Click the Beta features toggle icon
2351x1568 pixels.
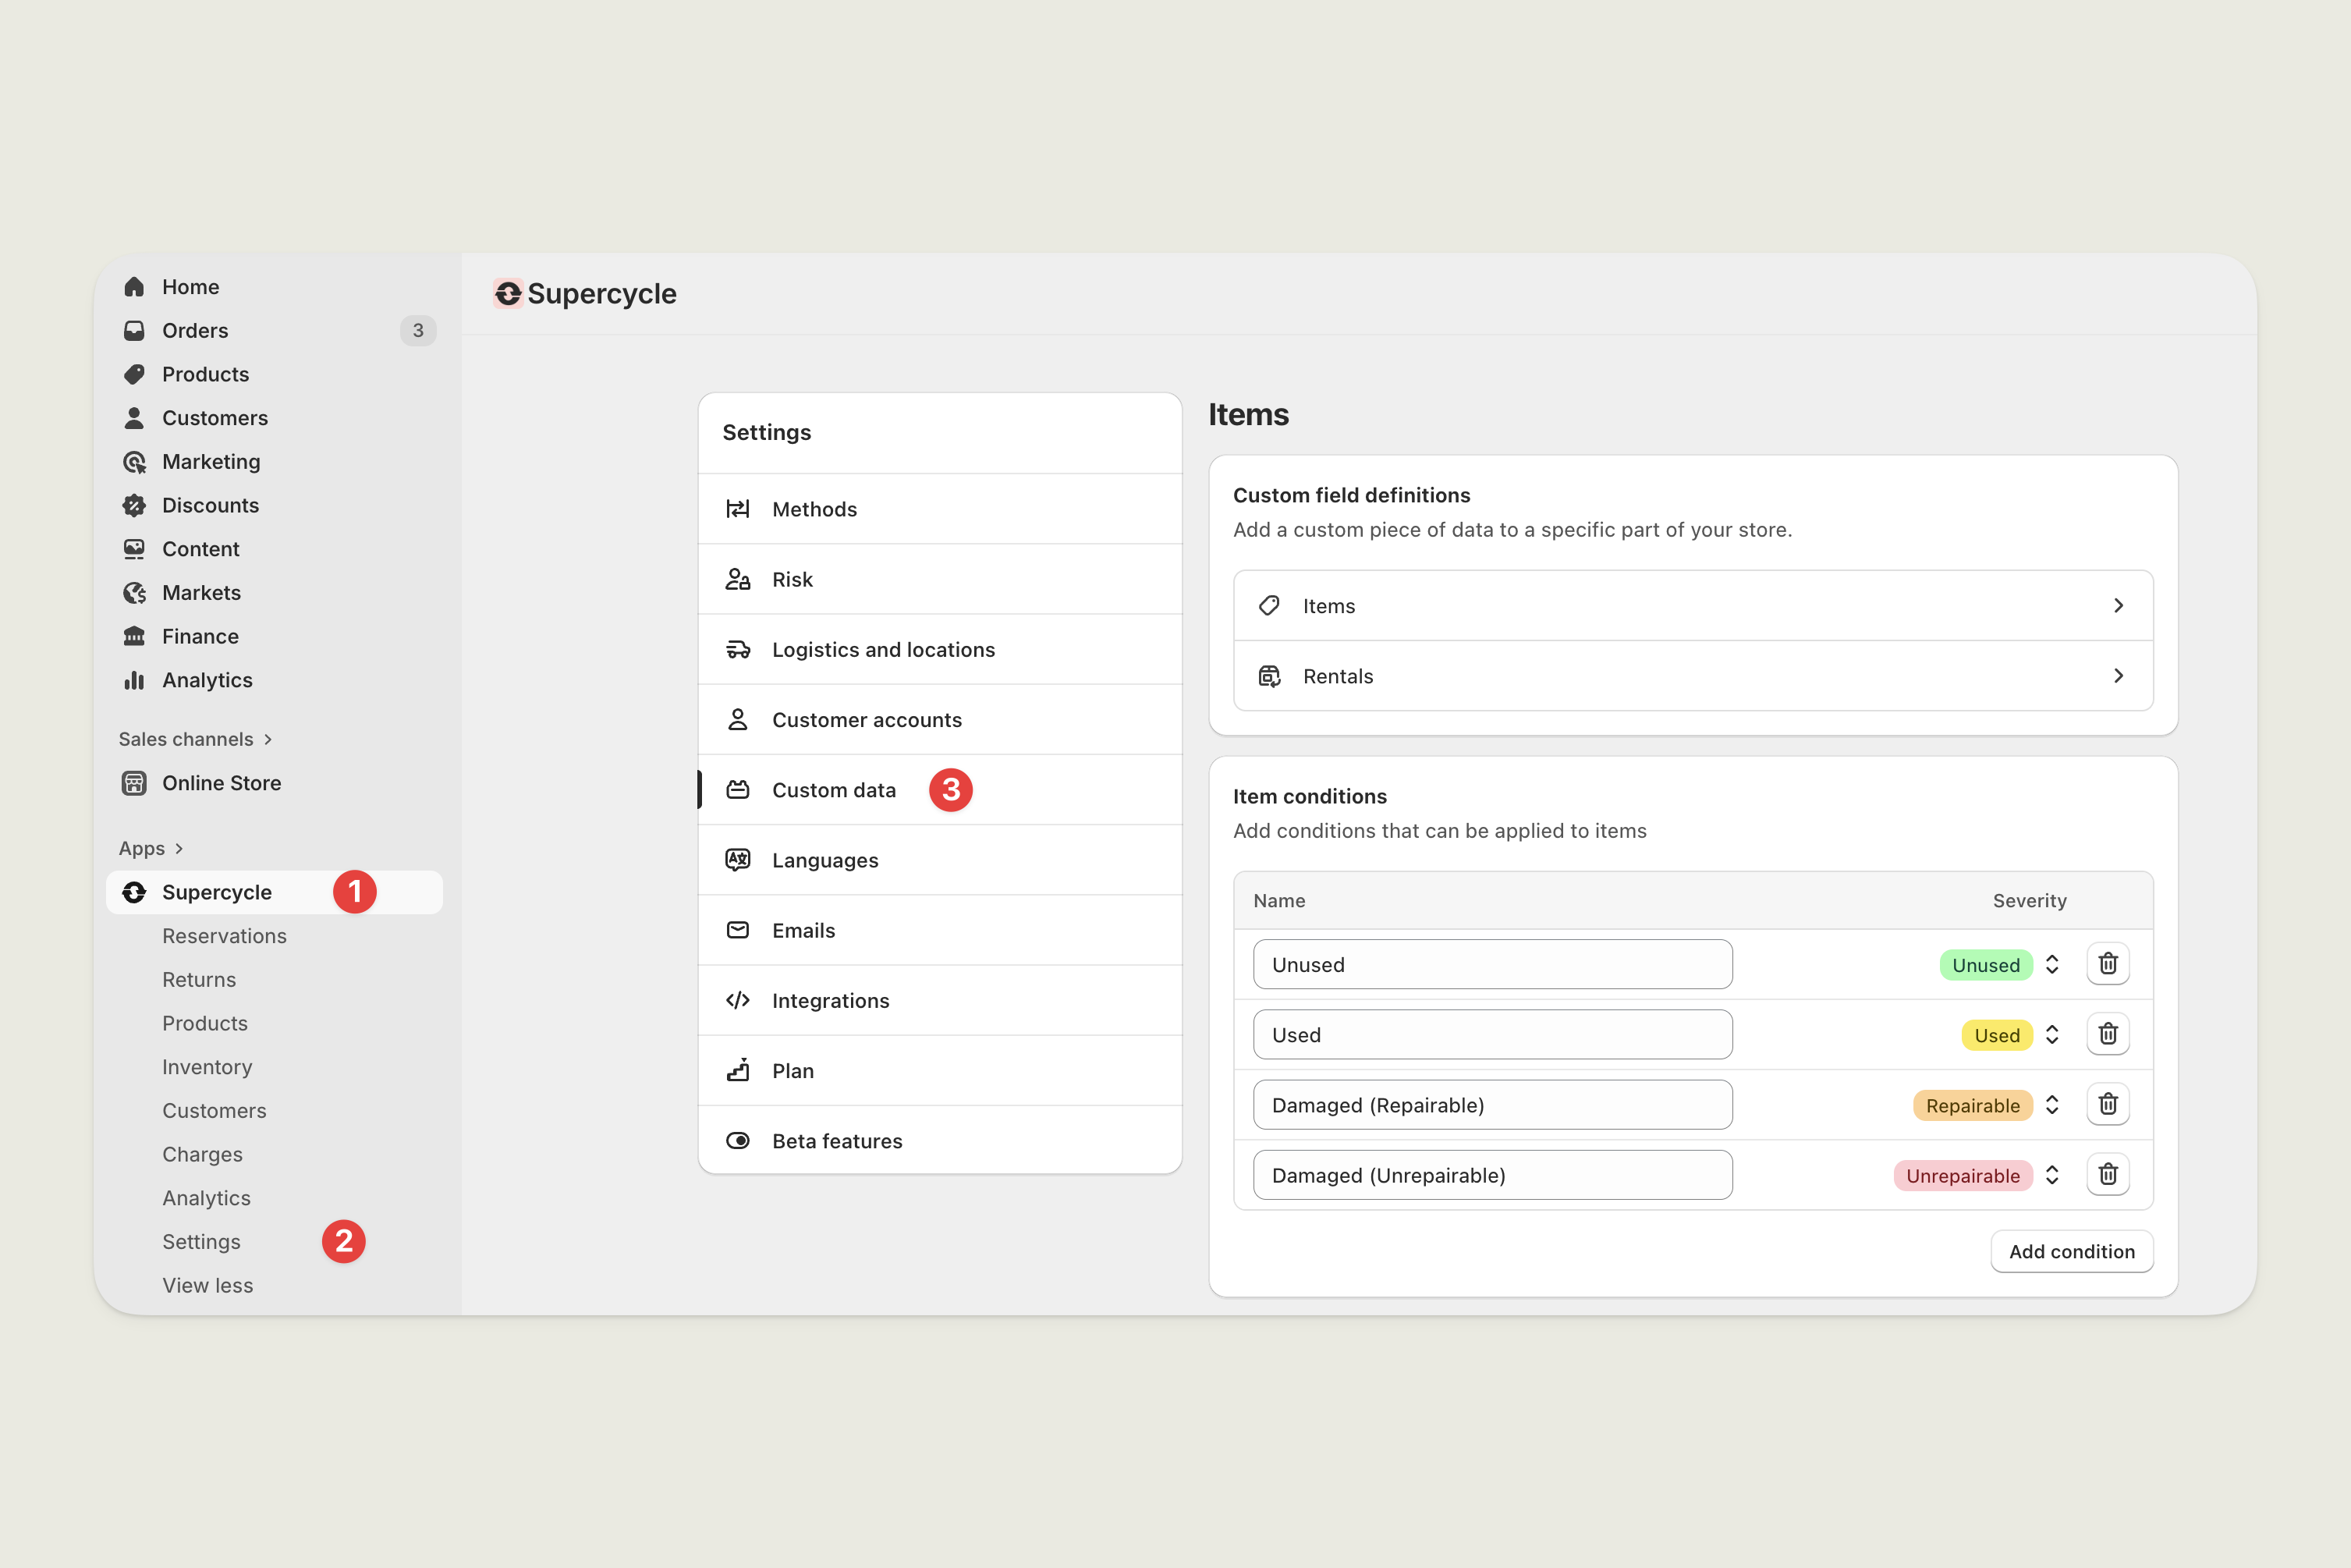(x=738, y=1141)
